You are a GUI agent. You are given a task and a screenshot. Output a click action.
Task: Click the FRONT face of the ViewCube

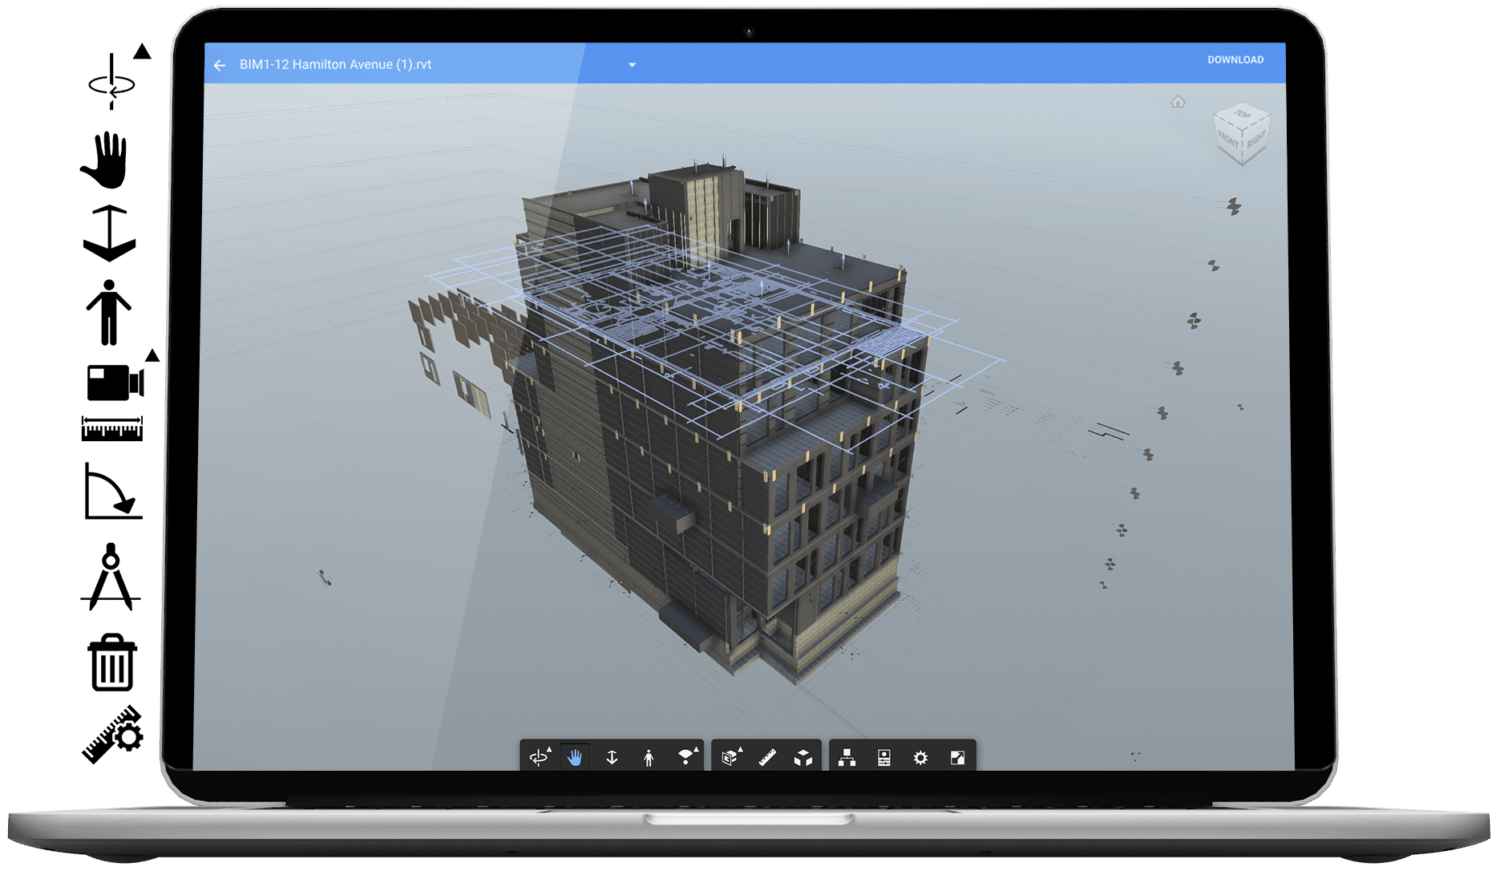tap(1228, 139)
